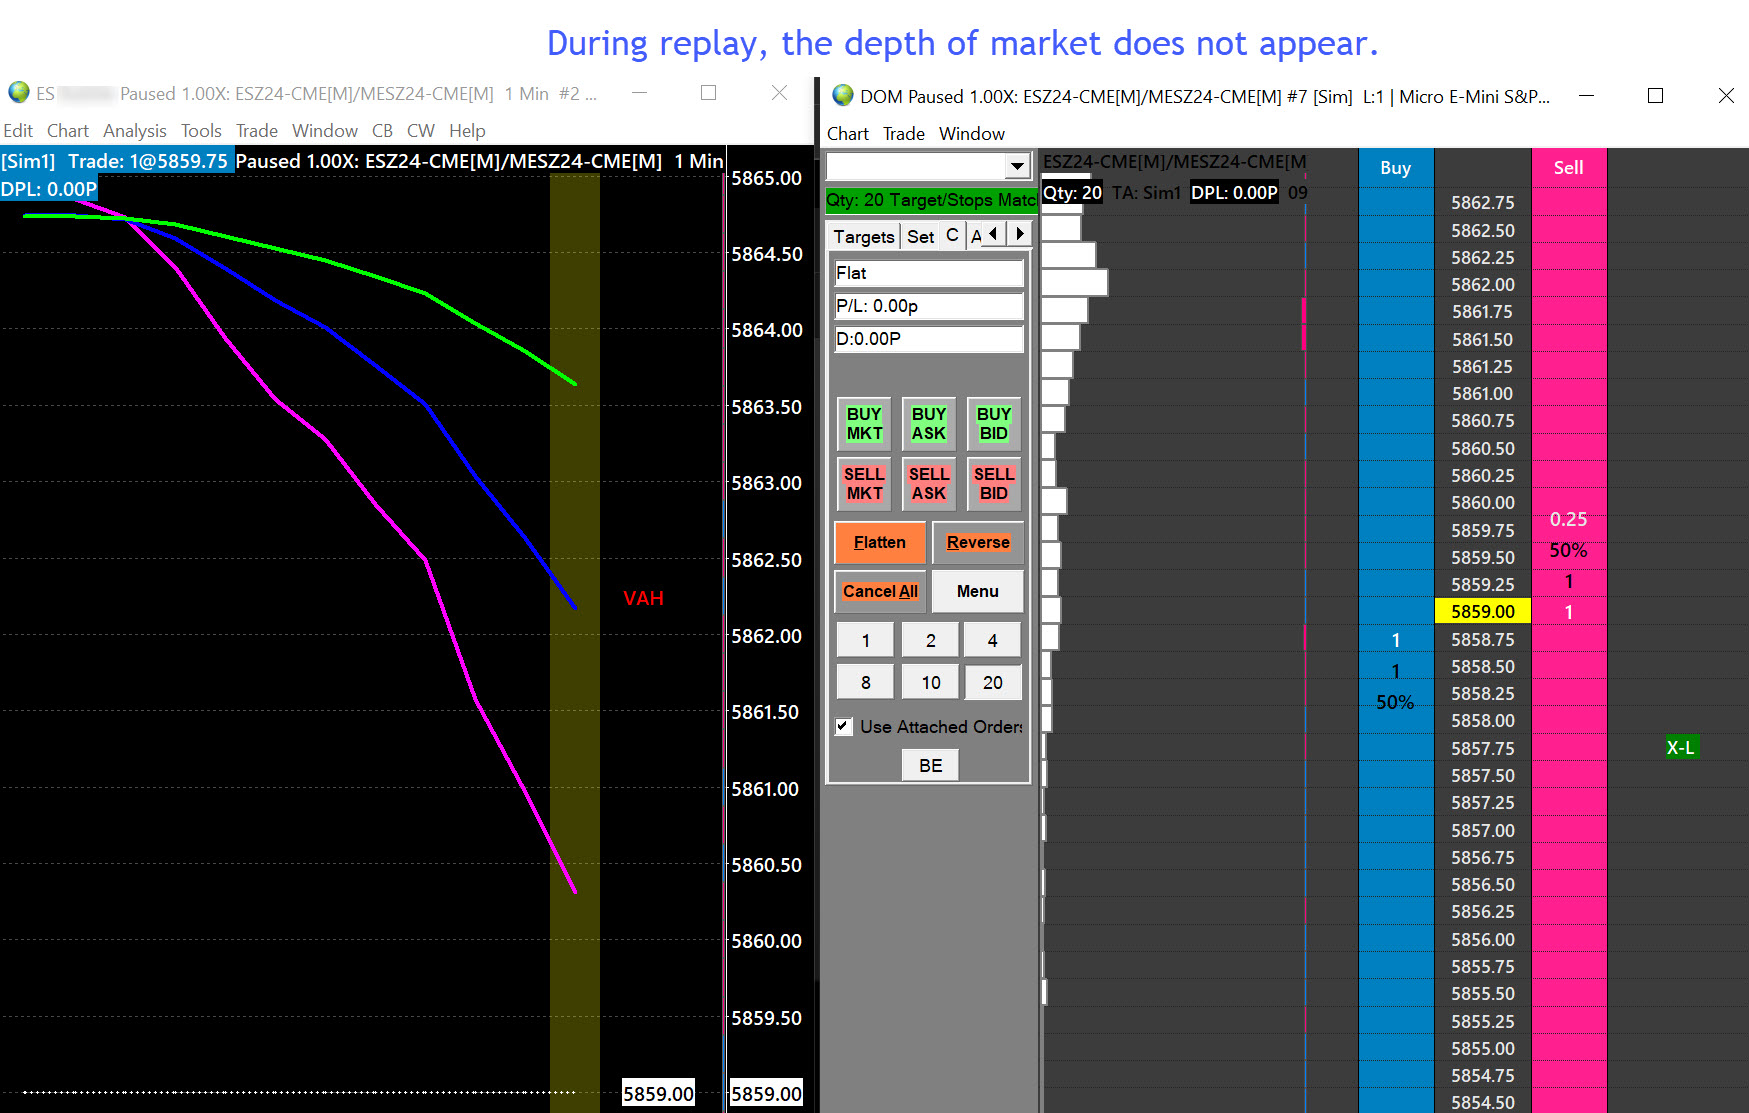Click the 'D:0.00P' field
Screen dimensions: 1749x1113
[x=929, y=339]
